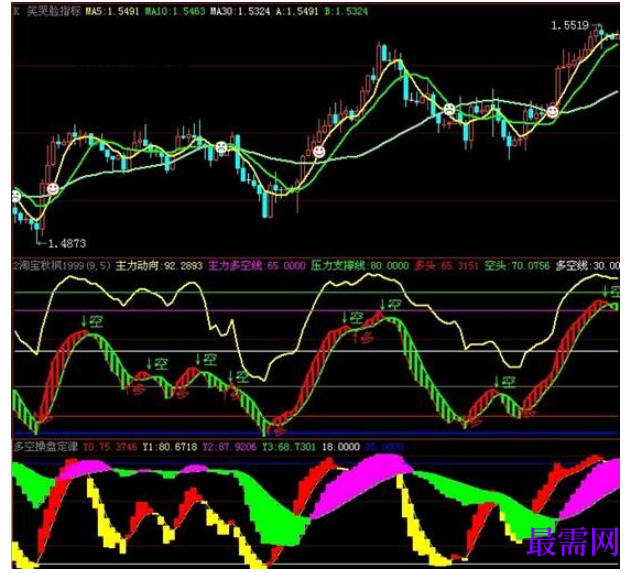
Task: Click the MA5:1.5491 readout
Action: pos(112,11)
